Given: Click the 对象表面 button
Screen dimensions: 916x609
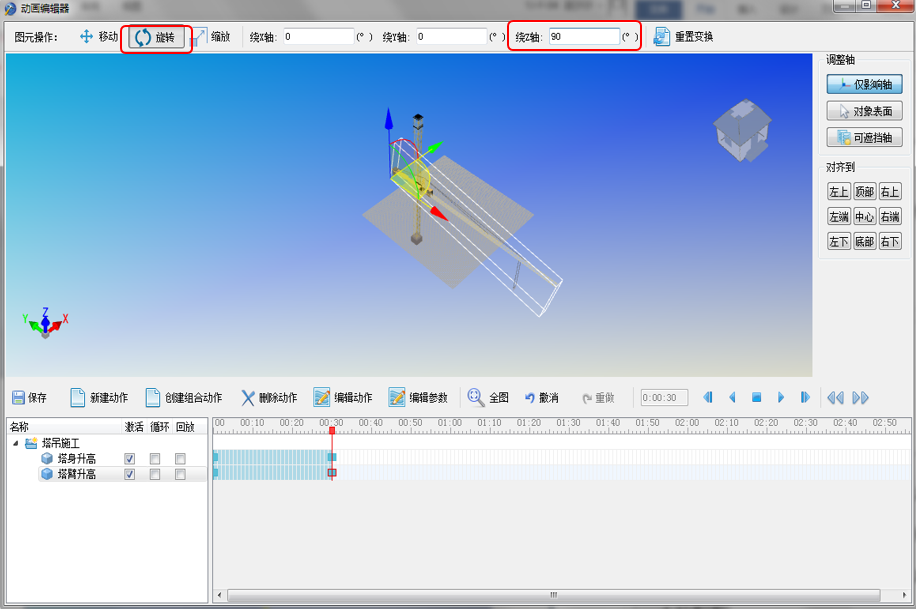Looking at the screenshot, I should coord(865,111).
